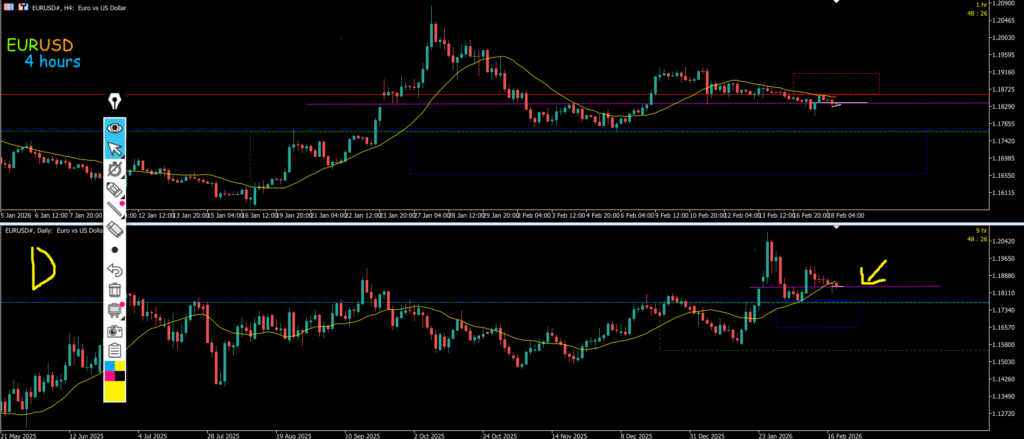Take a screenshot with the camera icon
This screenshot has height=439, width=1024.
pyautogui.click(x=116, y=330)
